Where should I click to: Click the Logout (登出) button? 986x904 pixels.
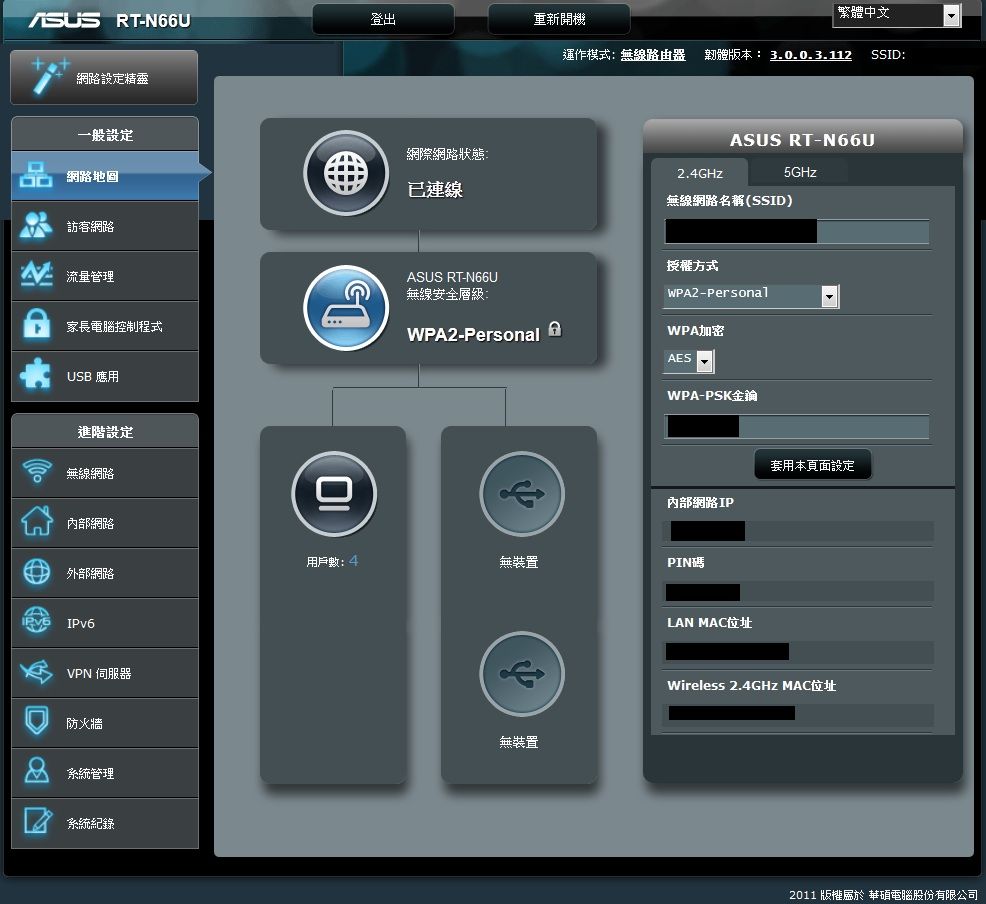[383, 19]
